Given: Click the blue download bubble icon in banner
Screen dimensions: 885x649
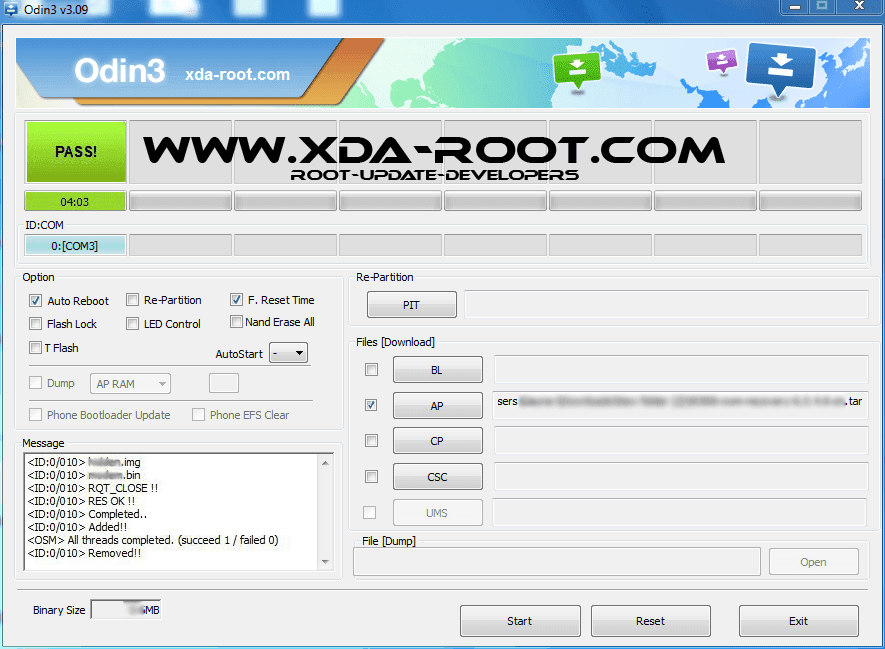Looking at the screenshot, I should click(781, 69).
